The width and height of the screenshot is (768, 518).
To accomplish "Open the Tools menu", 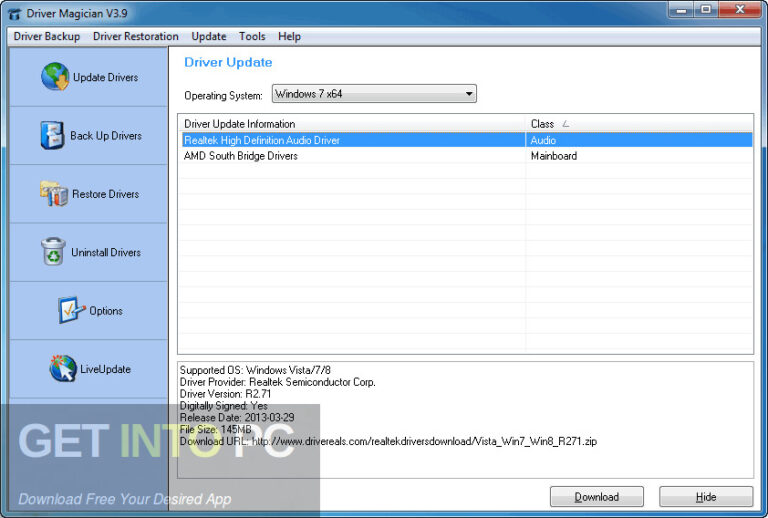I will point(252,36).
